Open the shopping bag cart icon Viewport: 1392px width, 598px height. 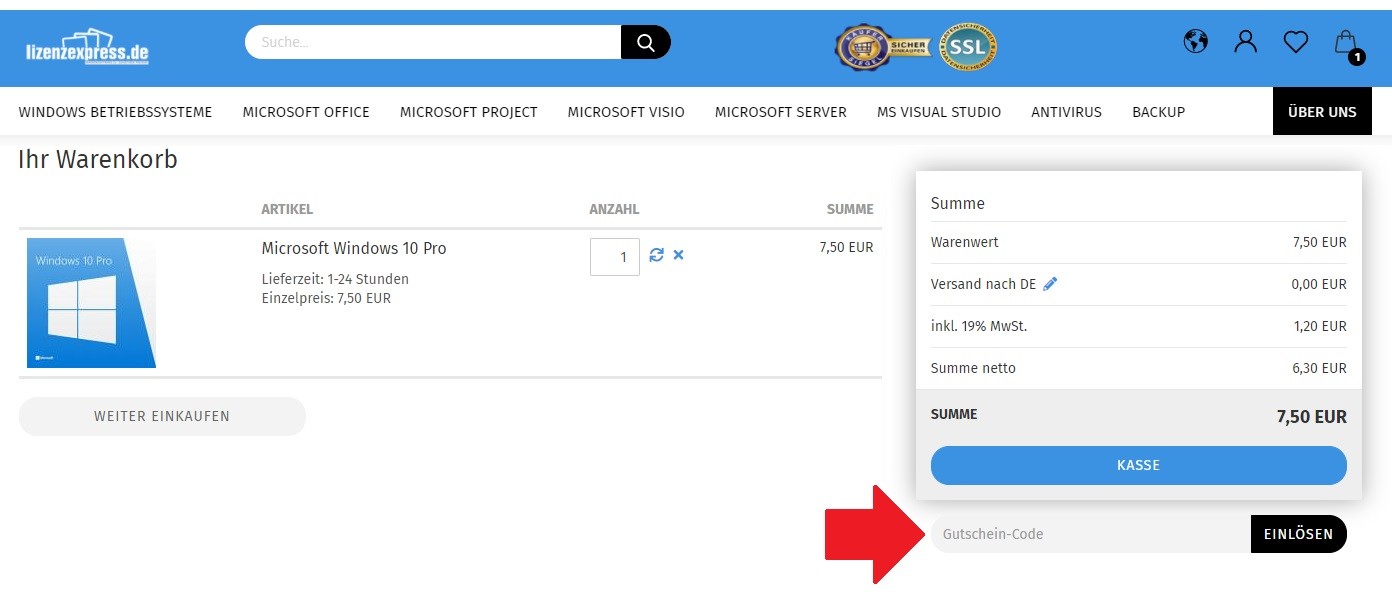(x=1346, y=44)
